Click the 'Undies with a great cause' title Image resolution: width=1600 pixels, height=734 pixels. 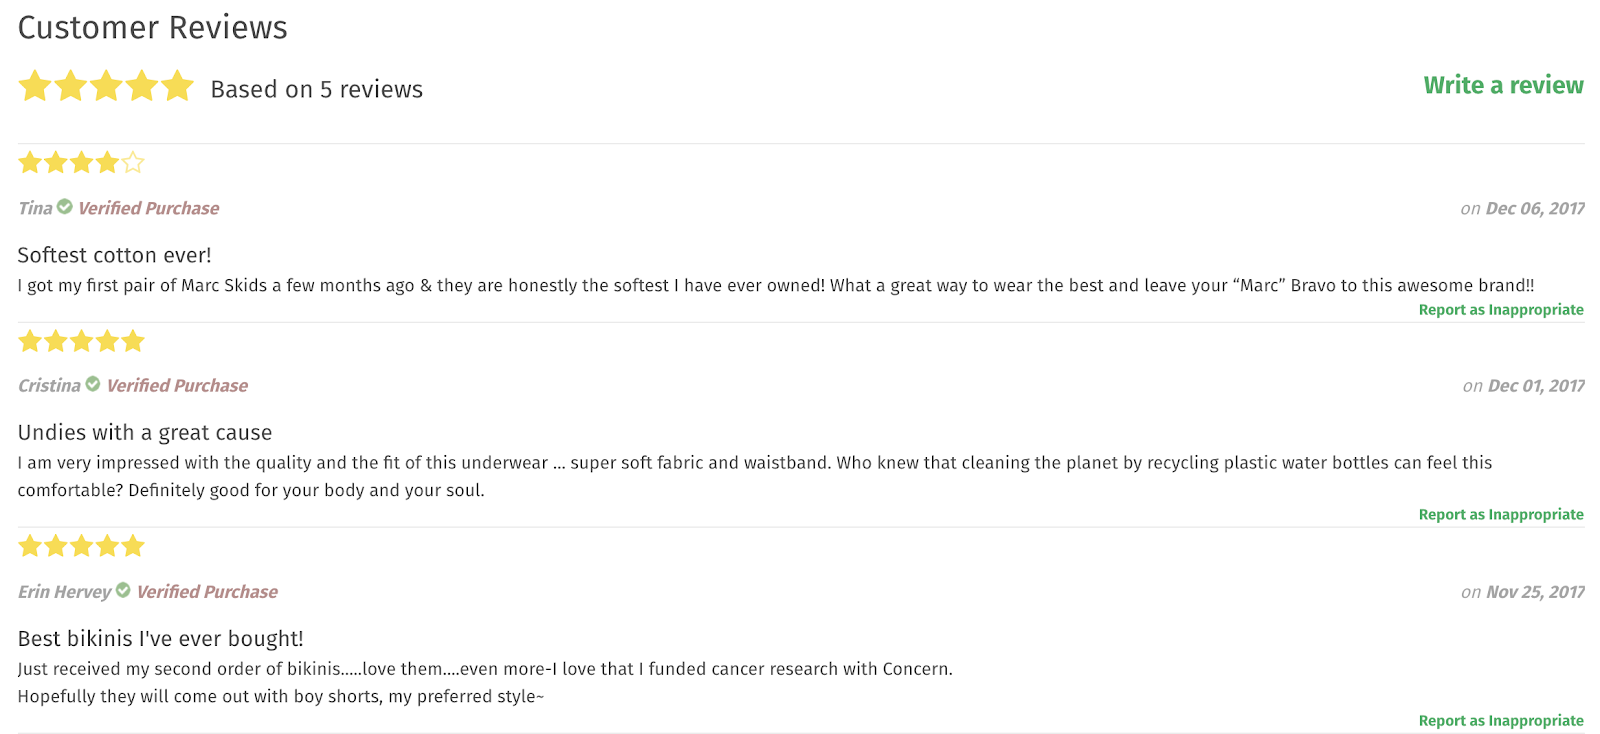[144, 433]
